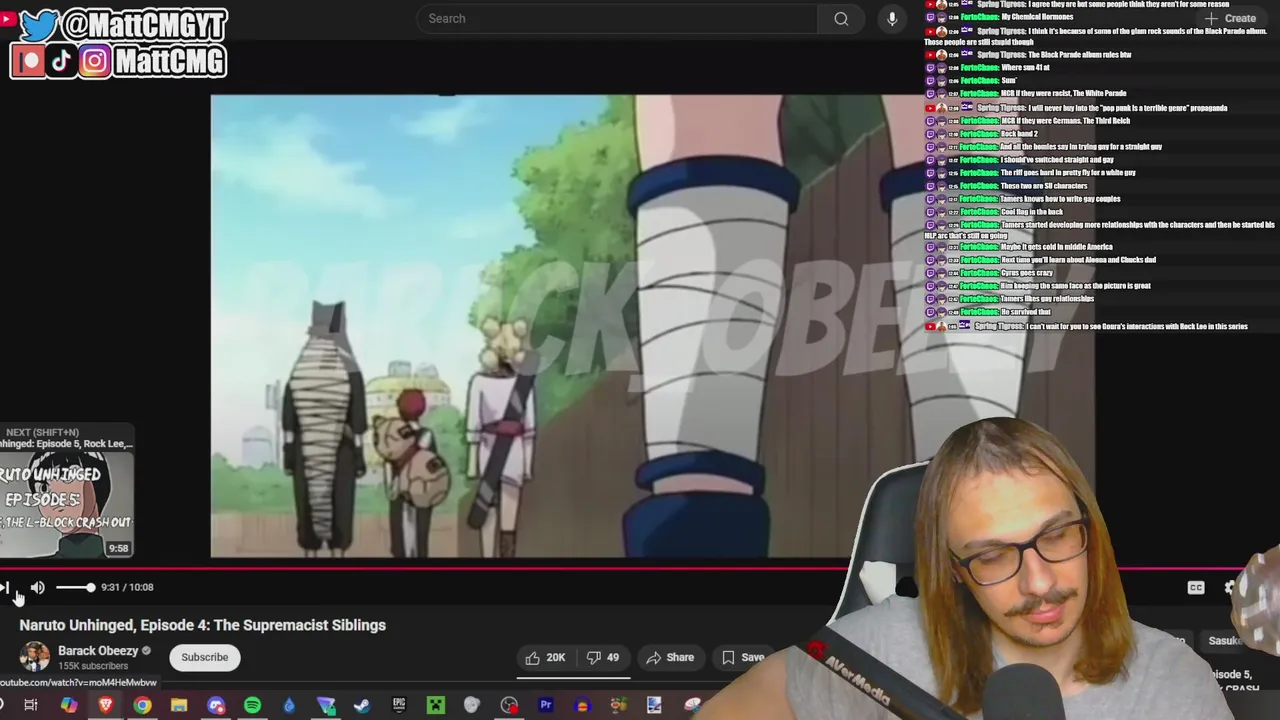
Task: Click the Sasuke filter chip
Action: click(1224, 641)
